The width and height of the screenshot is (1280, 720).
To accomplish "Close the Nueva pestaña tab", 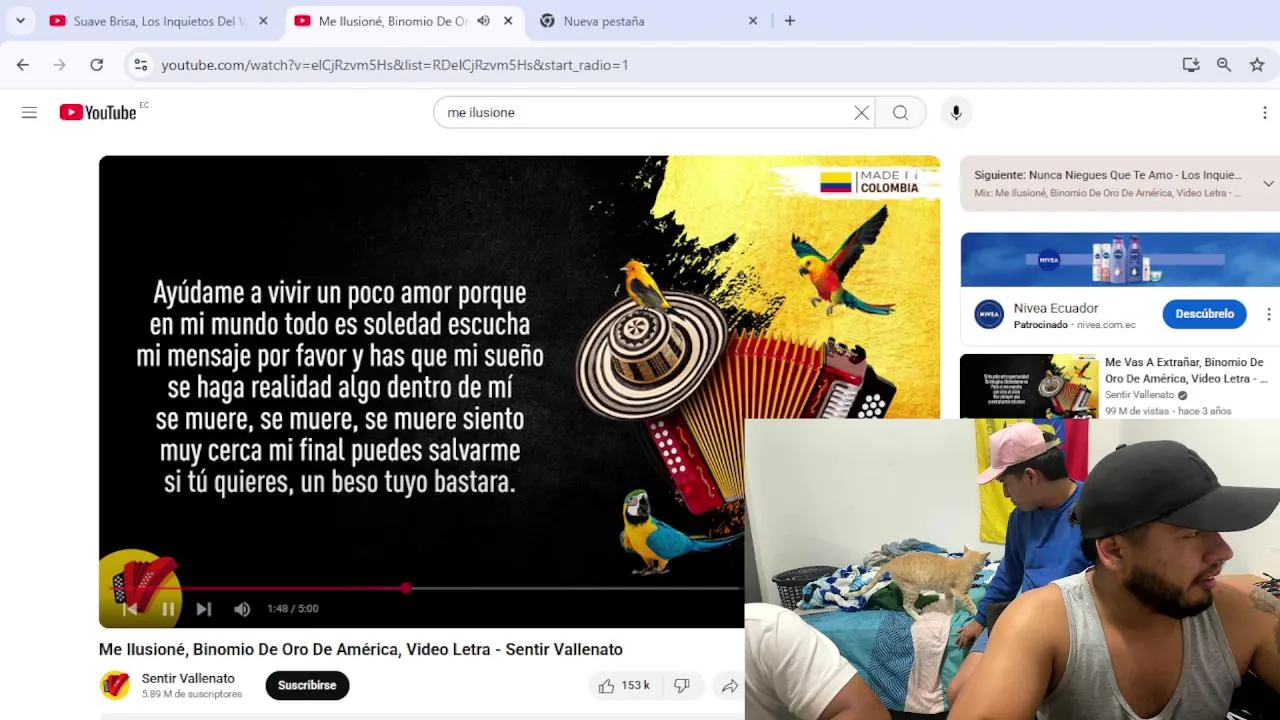I will 753,21.
